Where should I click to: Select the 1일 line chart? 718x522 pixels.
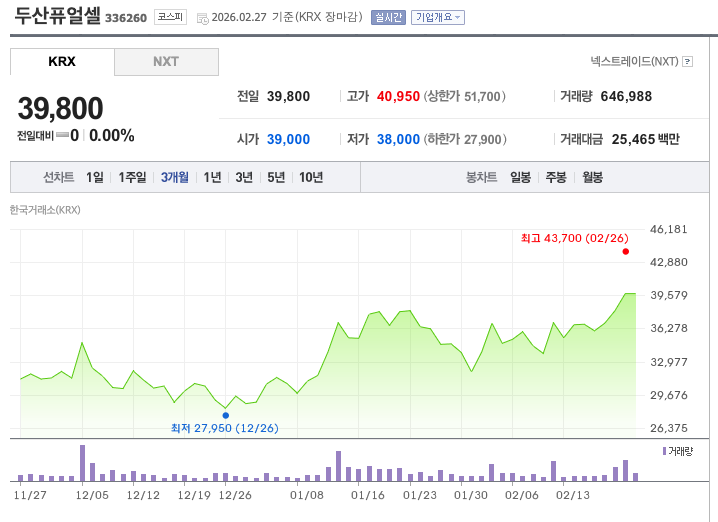coord(95,177)
